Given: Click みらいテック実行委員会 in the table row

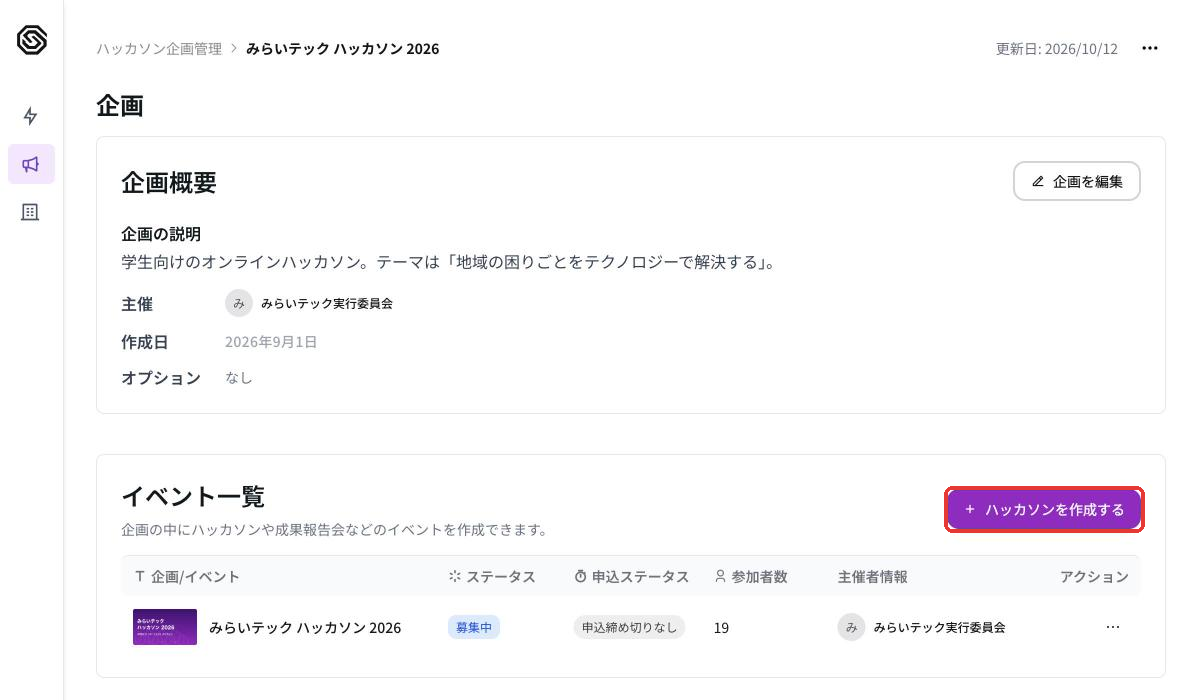Looking at the screenshot, I should [939, 627].
